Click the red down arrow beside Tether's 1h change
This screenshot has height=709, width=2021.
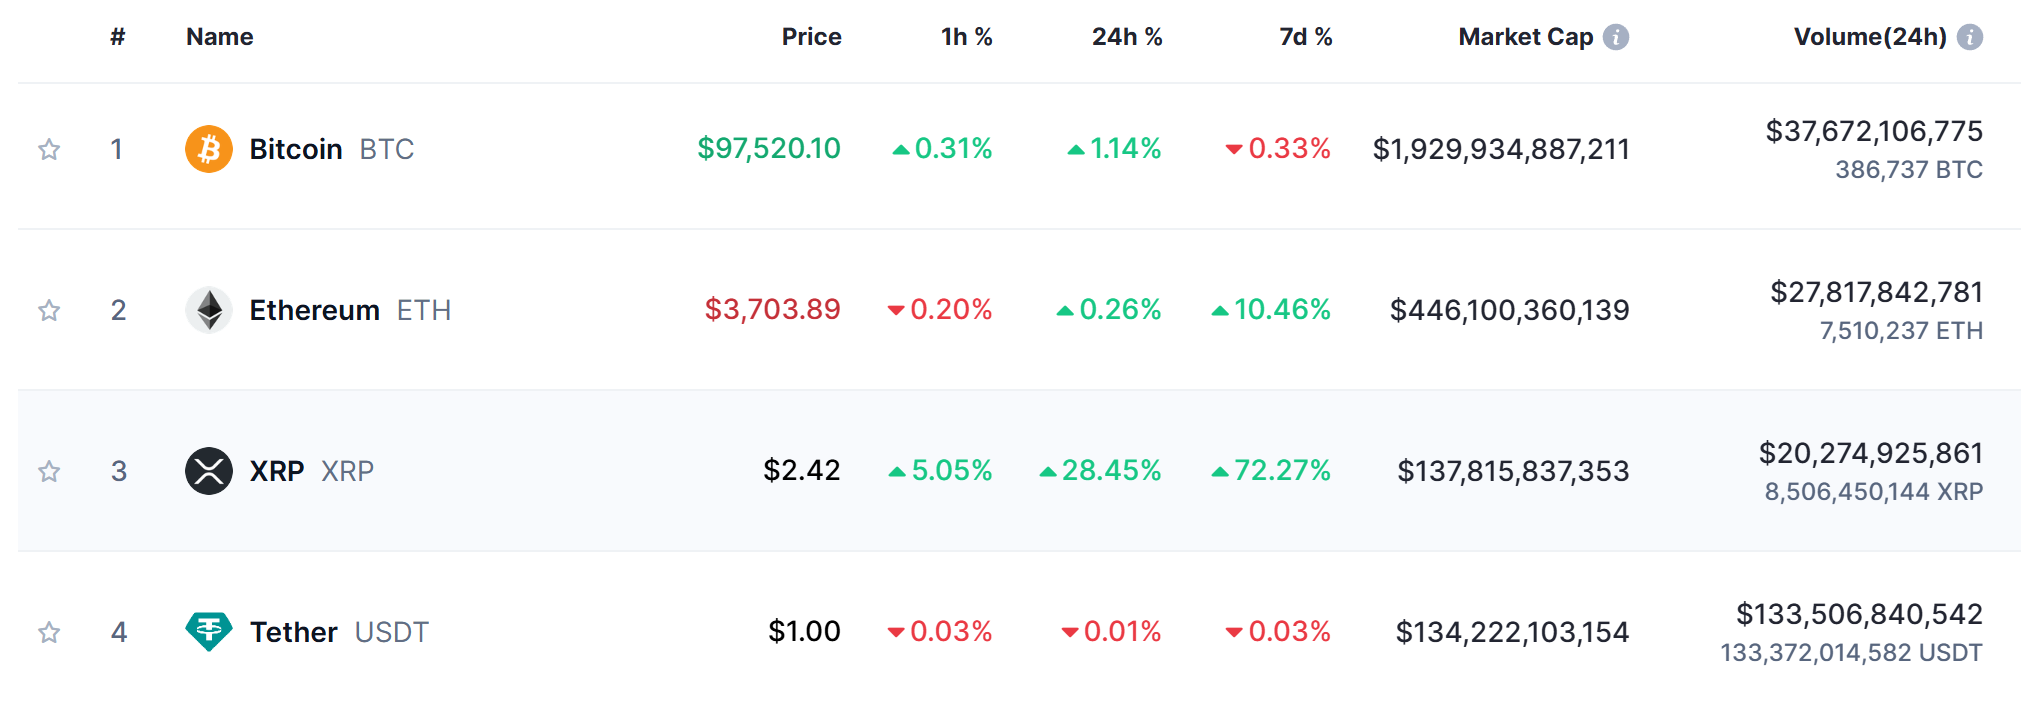pyautogui.click(x=895, y=632)
